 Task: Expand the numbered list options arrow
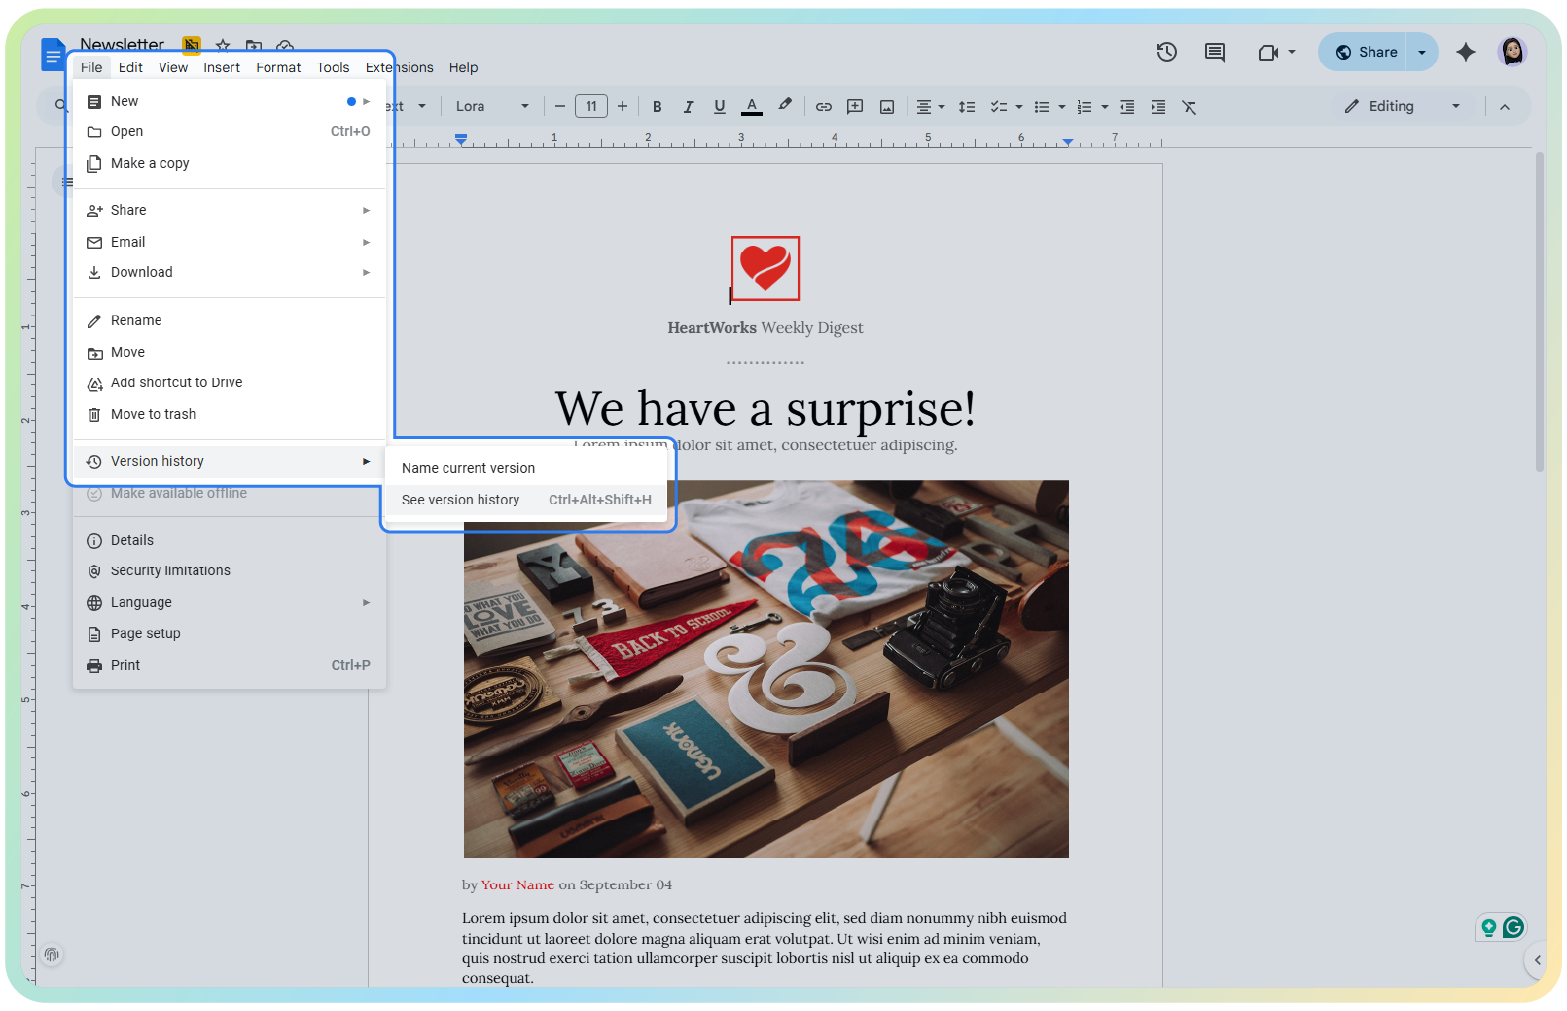1105,106
